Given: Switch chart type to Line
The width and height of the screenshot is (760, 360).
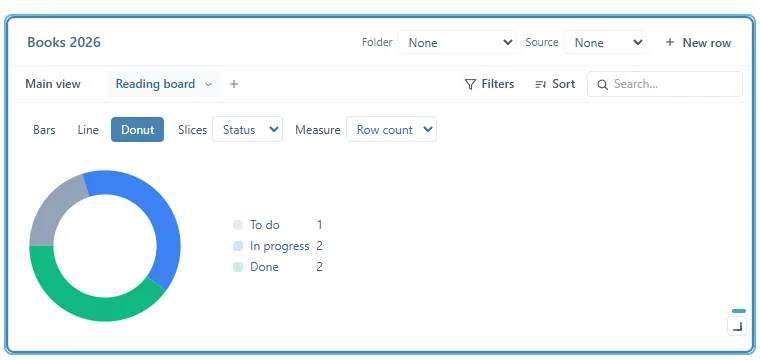Looking at the screenshot, I should [x=88, y=129].
